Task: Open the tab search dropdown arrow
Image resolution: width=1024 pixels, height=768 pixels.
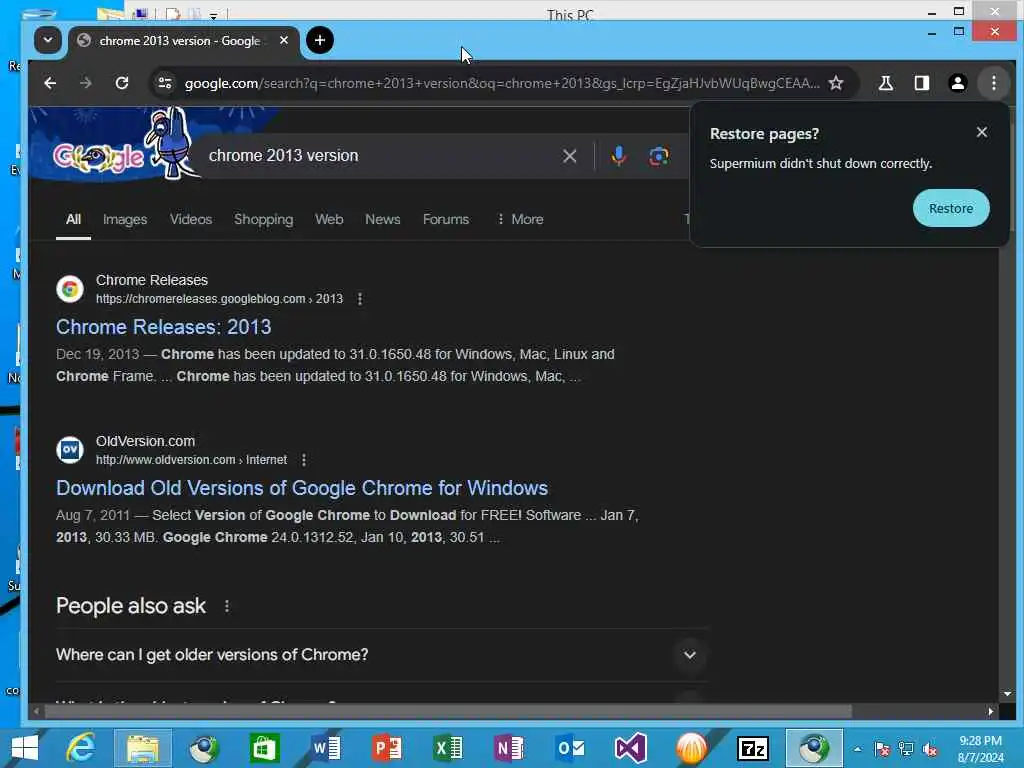Action: coord(48,40)
